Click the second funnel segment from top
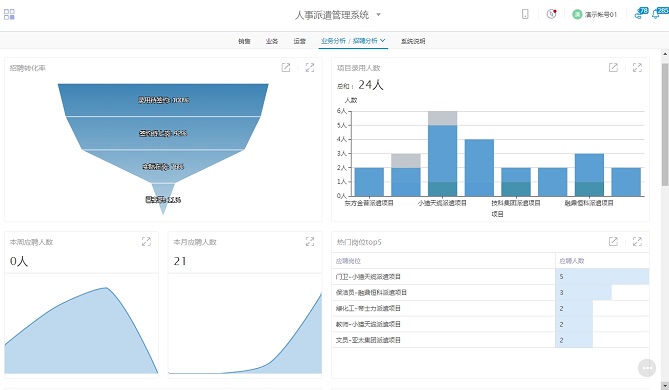This screenshot has height=390, width=669. 163,133
